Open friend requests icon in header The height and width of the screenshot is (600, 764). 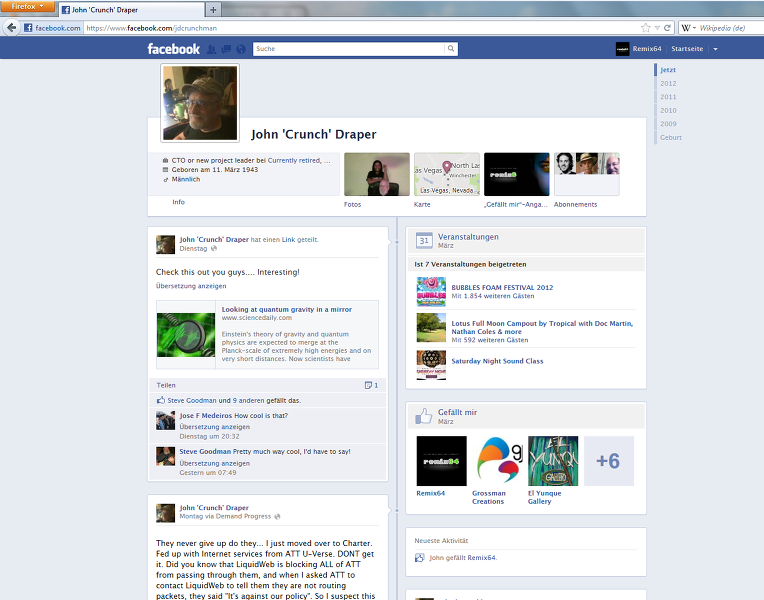[x=211, y=49]
